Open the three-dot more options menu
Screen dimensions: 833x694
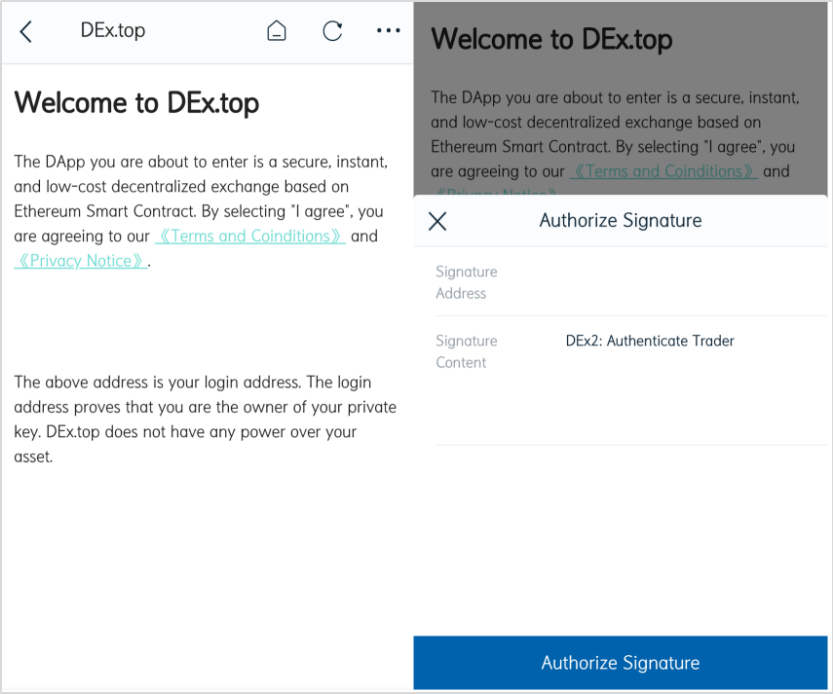tap(388, 31)
